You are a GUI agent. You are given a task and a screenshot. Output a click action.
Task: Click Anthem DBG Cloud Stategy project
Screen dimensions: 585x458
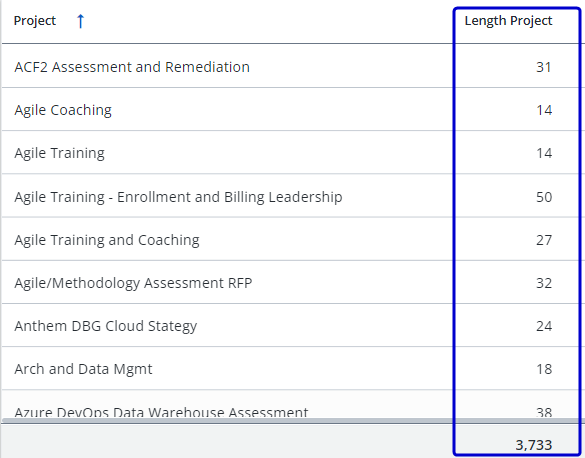tap(106, 326)
